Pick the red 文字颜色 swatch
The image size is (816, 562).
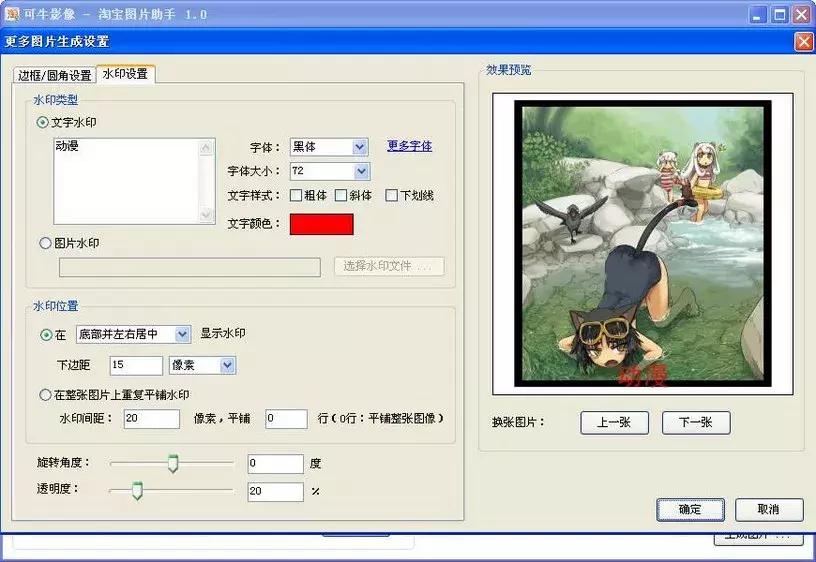click(x=322, y=224)
